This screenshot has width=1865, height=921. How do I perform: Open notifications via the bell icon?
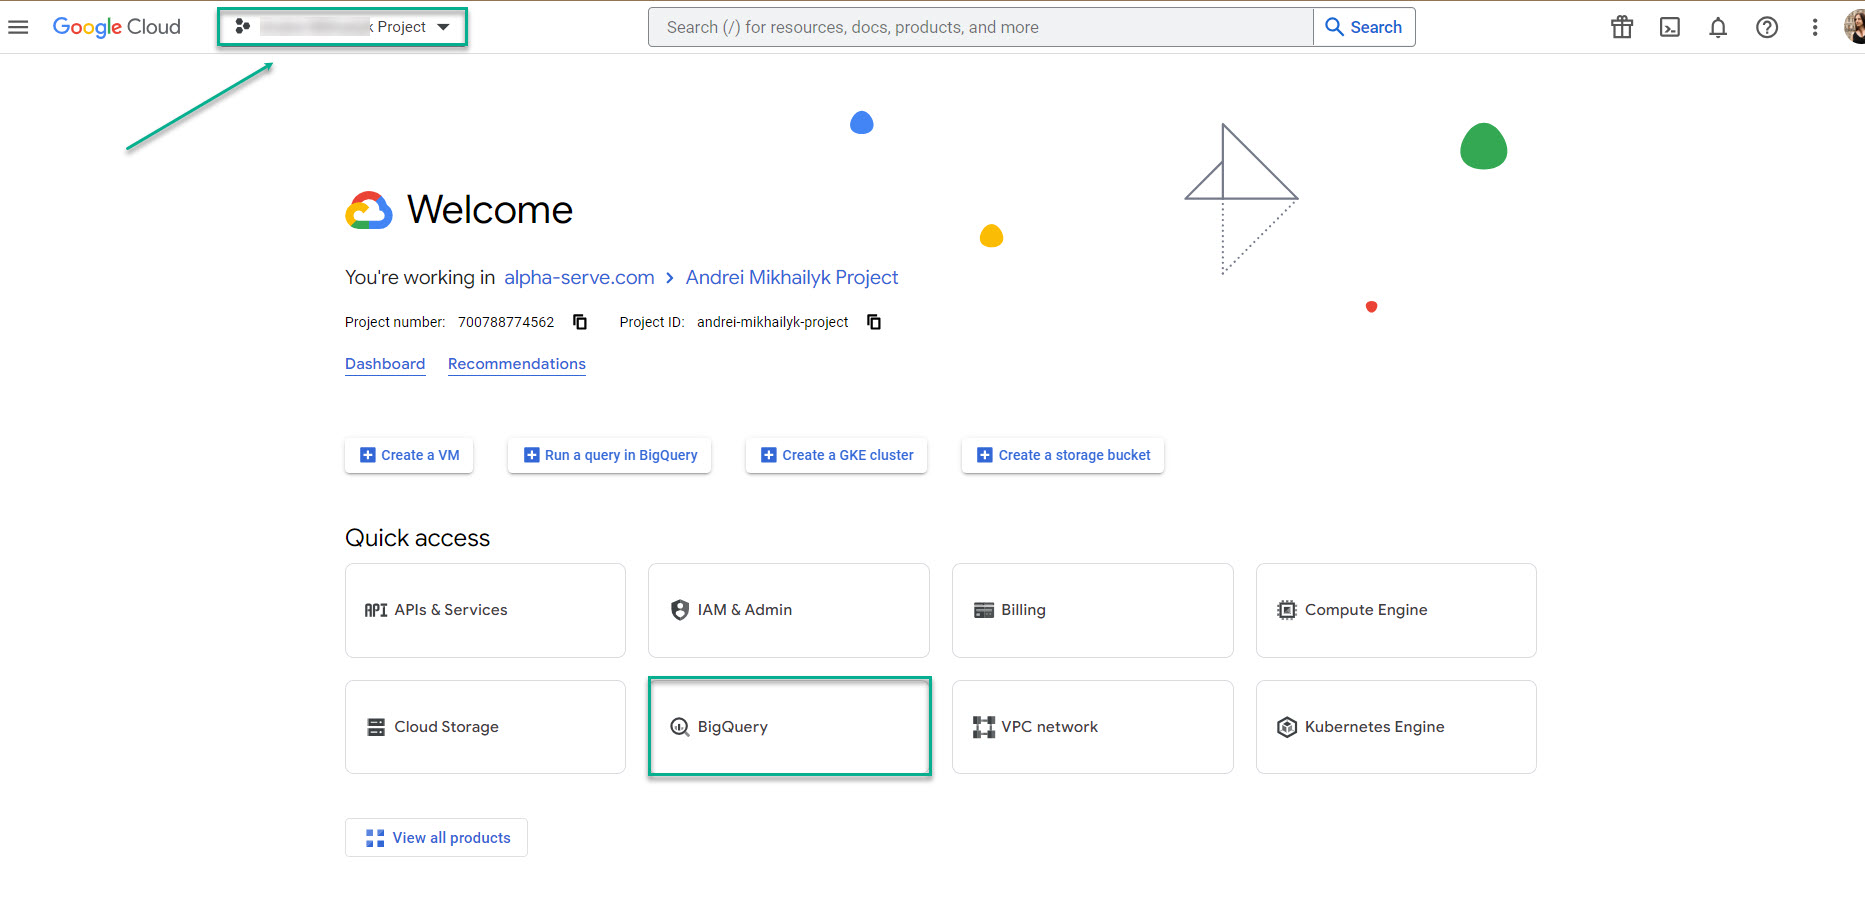click(x=1718, y=27)
